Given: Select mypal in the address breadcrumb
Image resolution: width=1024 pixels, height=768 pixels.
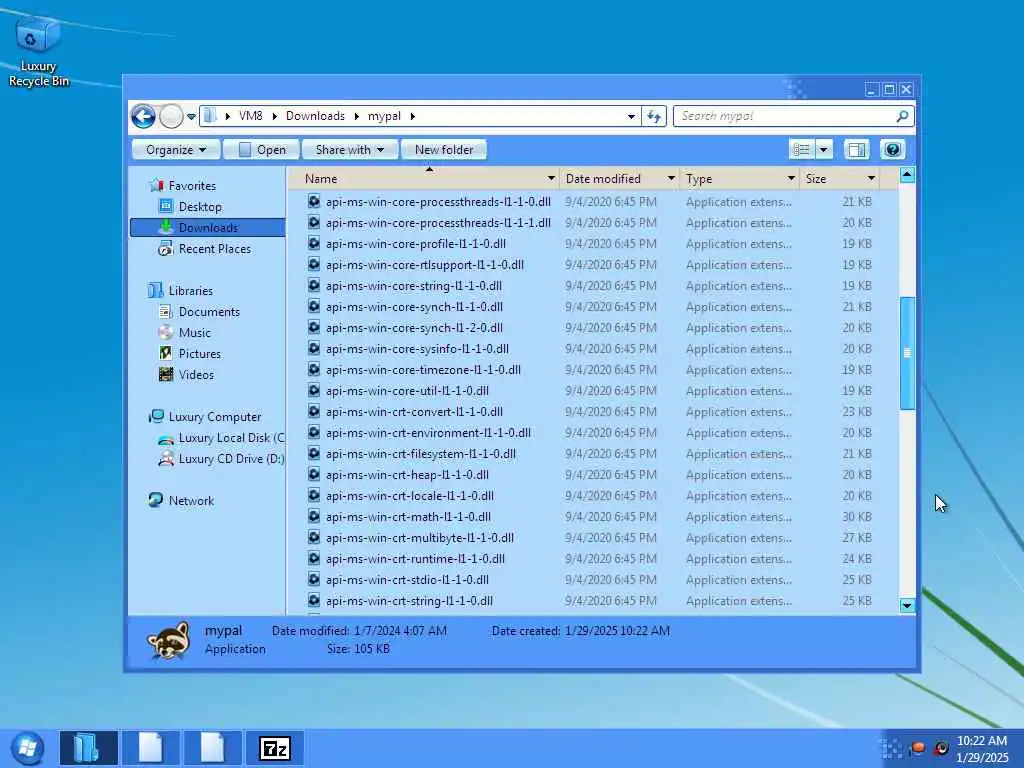Looking at the screenshot, I should tap(384, 116).
